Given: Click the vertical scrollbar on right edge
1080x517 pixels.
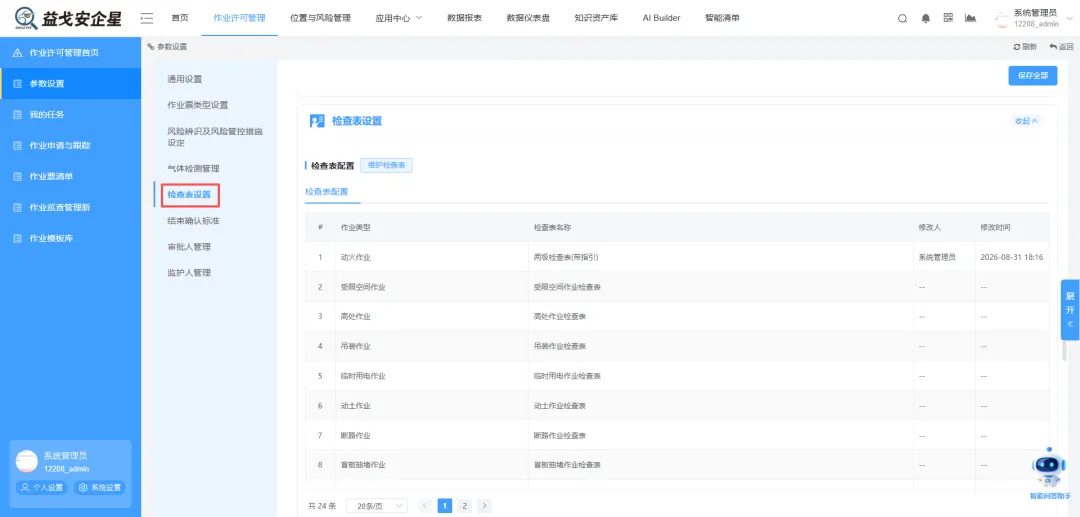Looking at the screenshot, I should pos(1065,351).
